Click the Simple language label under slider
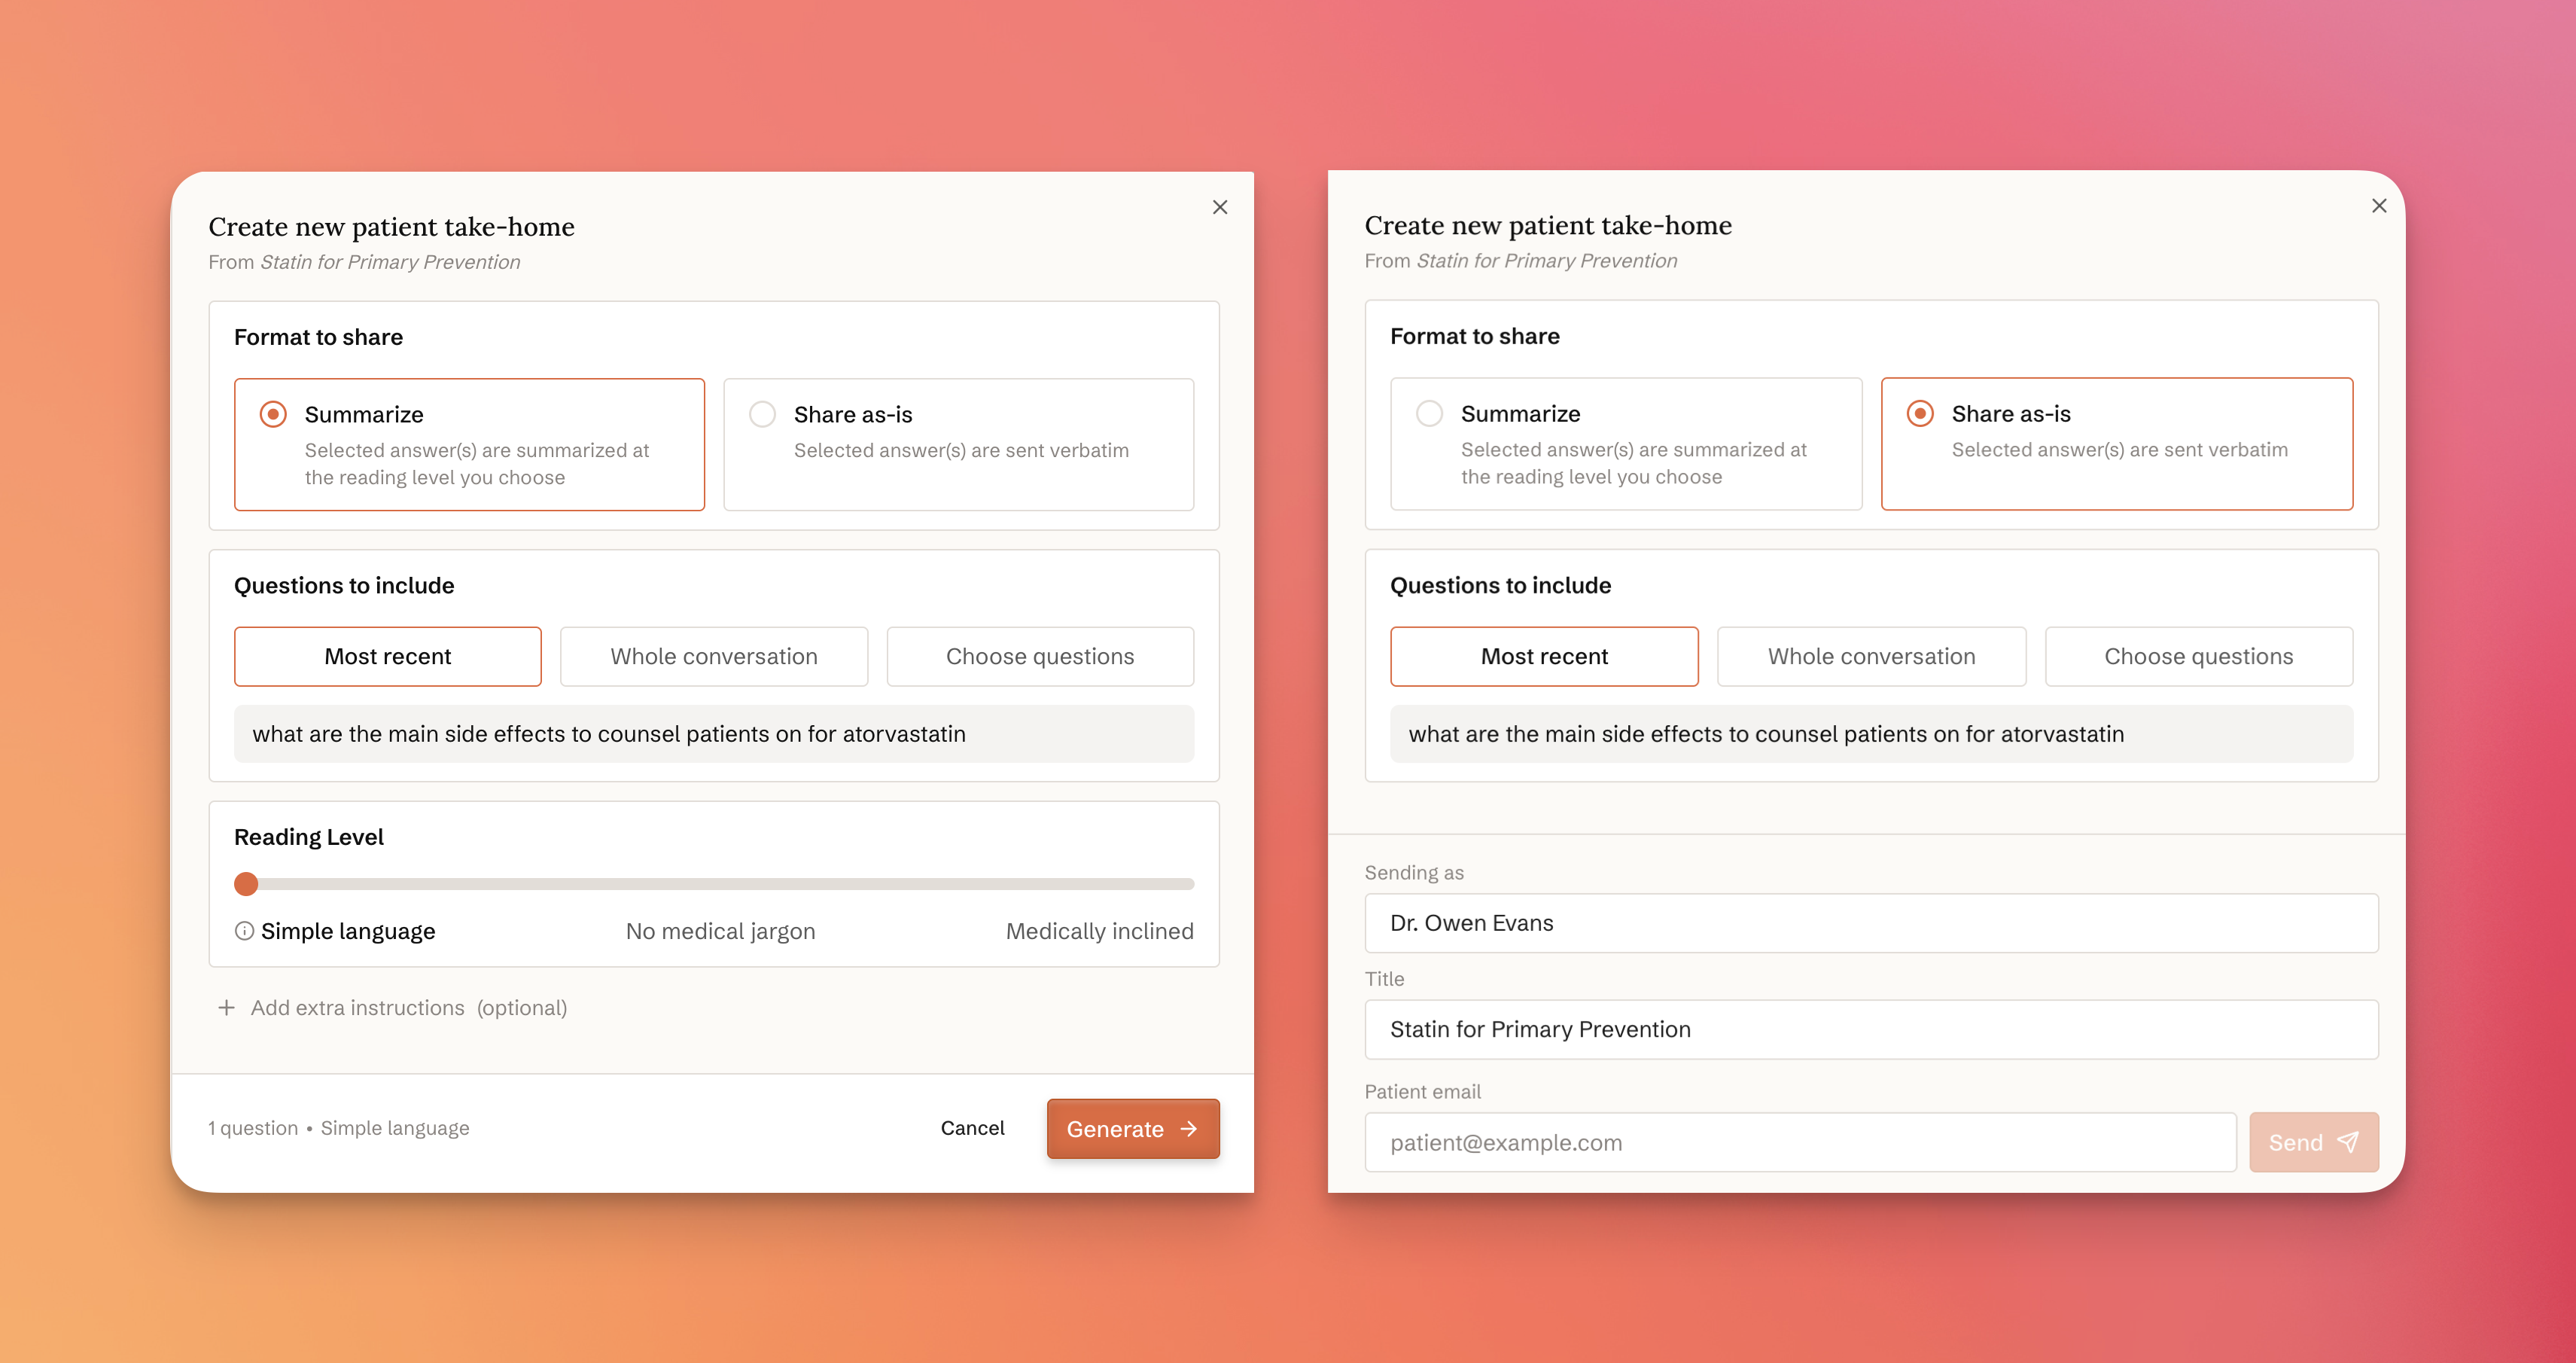 [x=348, y=931]
